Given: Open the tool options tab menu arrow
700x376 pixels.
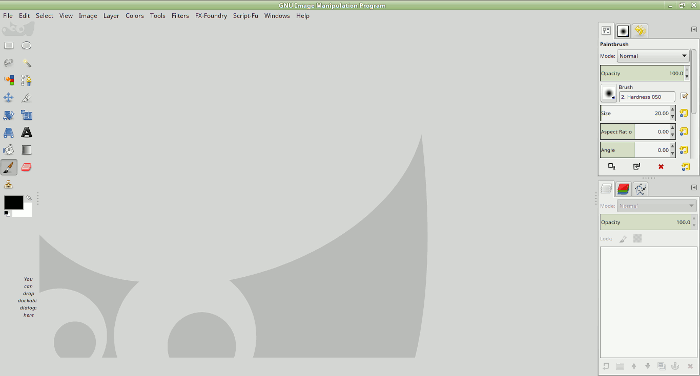Looking at the screenshot, I should click(x=693, y=29).
